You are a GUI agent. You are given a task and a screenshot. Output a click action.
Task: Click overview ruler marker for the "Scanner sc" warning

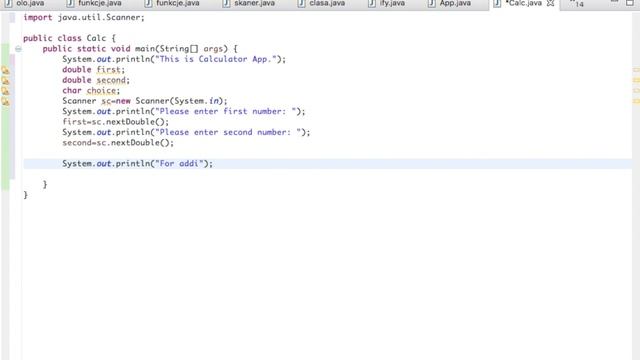[x=636, y=101]
